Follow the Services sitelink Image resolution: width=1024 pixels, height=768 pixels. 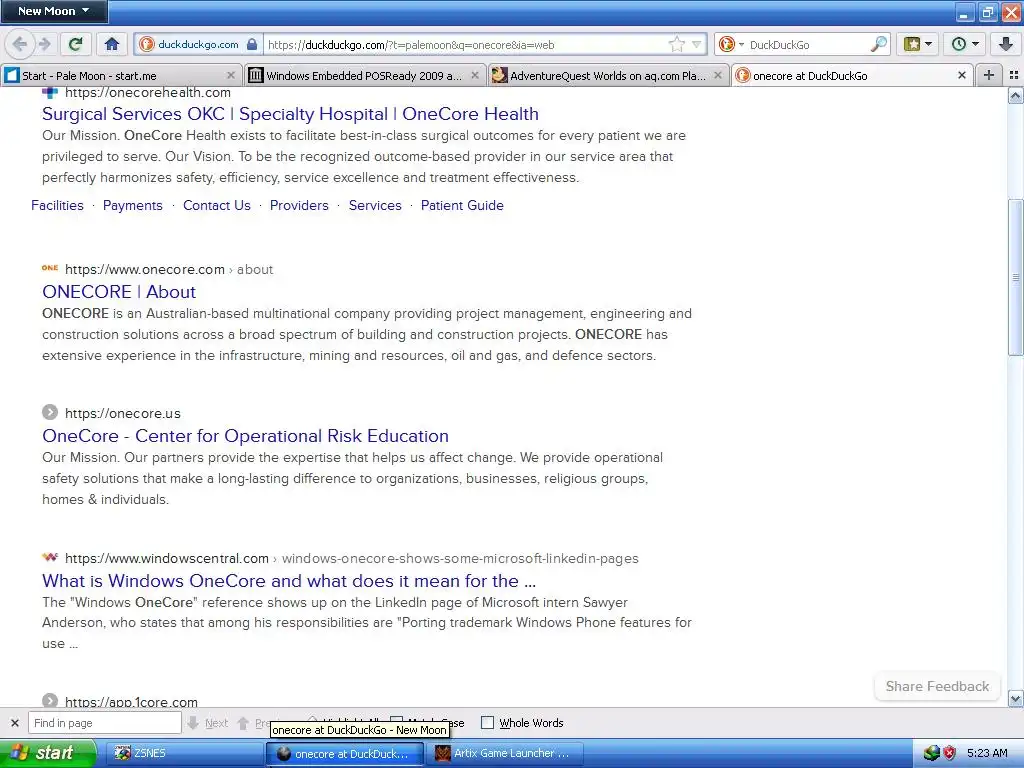click(x=375, y=205)
